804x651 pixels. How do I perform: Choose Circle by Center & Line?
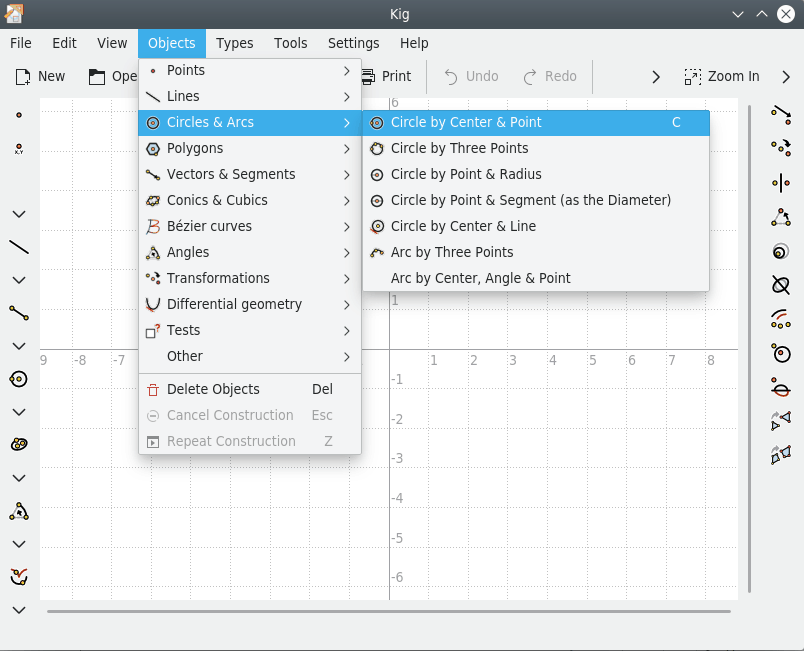coord(536,227)
